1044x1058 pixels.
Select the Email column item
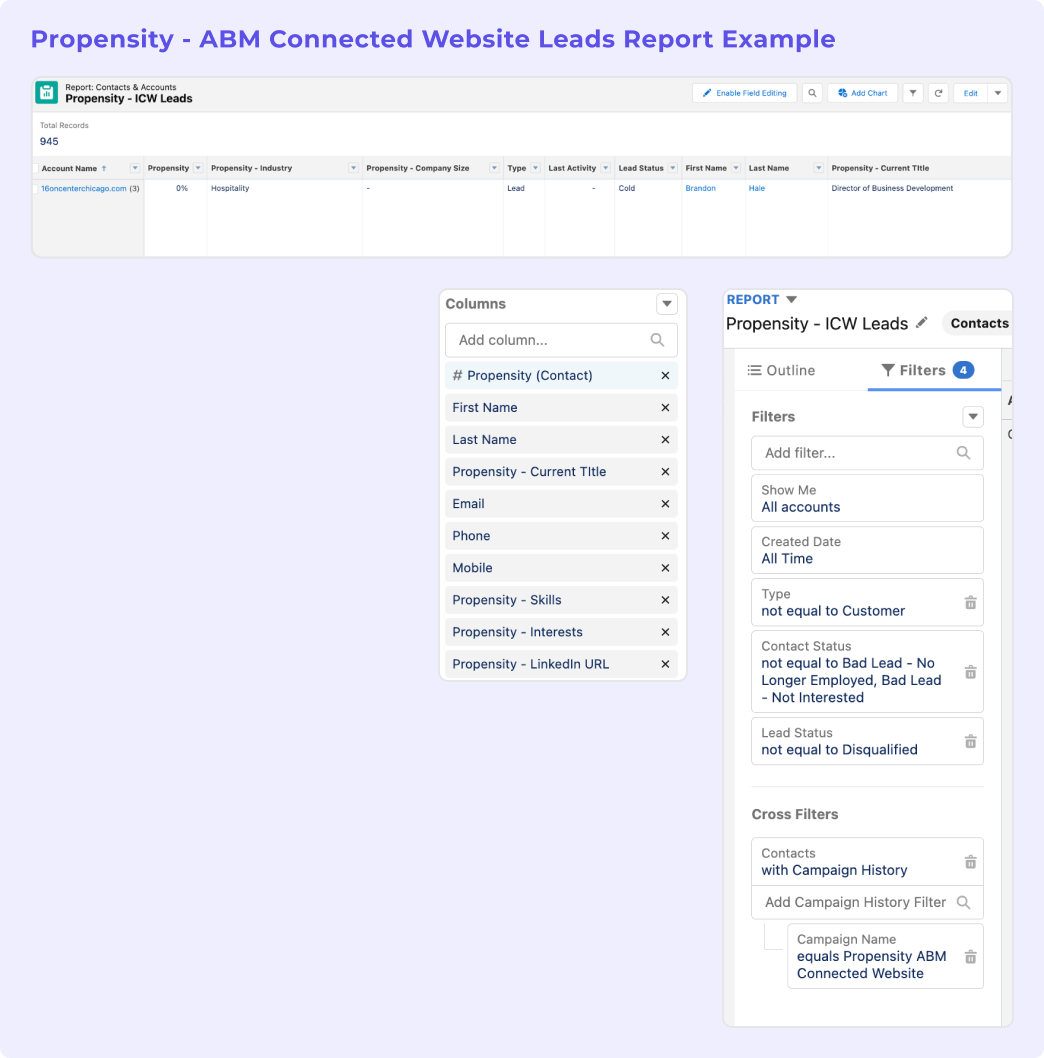[x=561, y=504]
